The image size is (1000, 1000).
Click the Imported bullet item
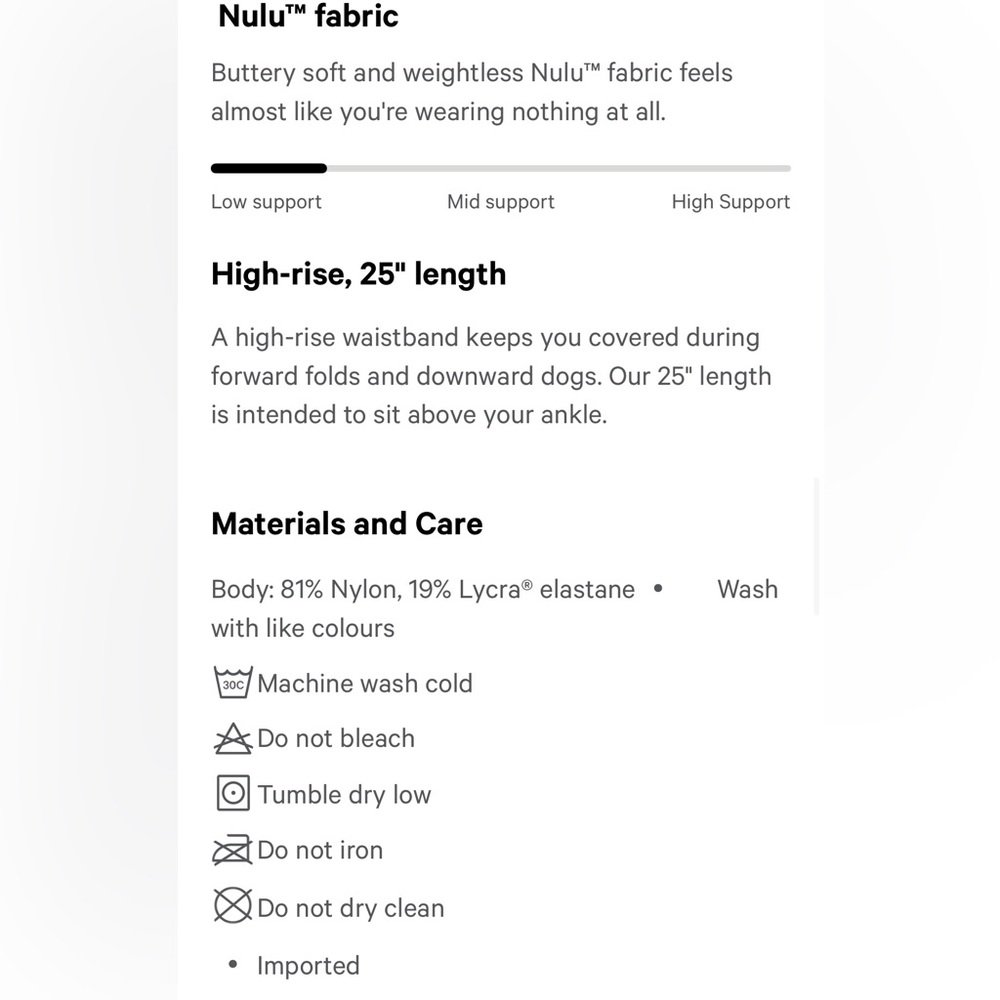point(295,966)
